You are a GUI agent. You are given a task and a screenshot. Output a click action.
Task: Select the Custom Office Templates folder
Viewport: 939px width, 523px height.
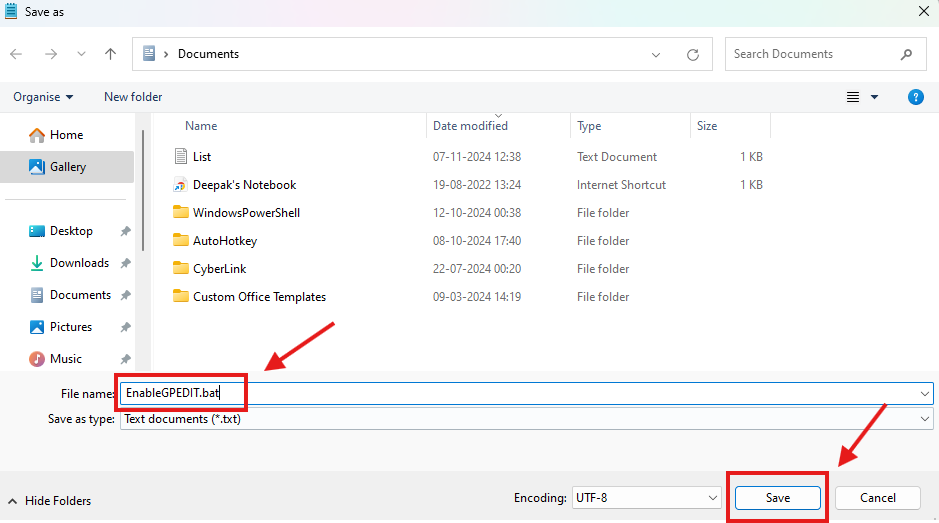point(259,297)
